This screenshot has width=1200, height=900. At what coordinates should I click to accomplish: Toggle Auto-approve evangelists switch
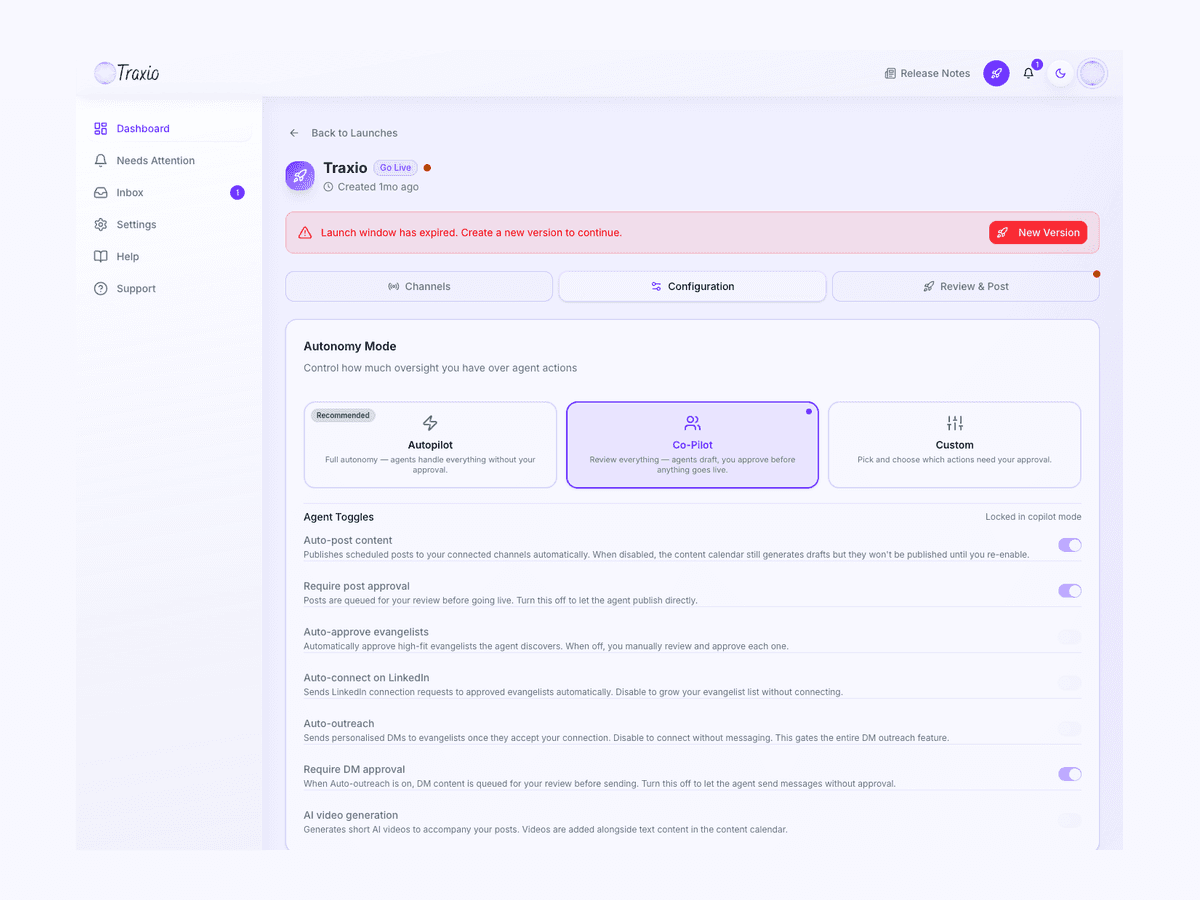1070,637
